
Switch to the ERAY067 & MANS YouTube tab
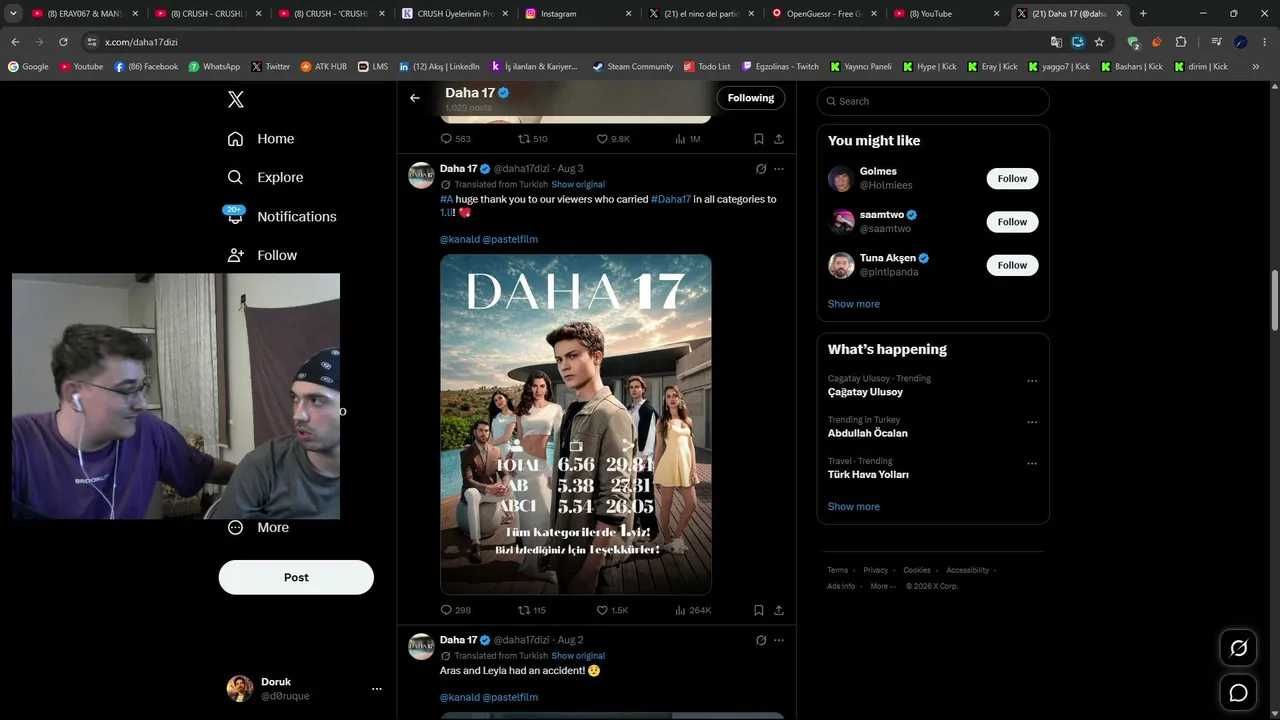point(83,14)
